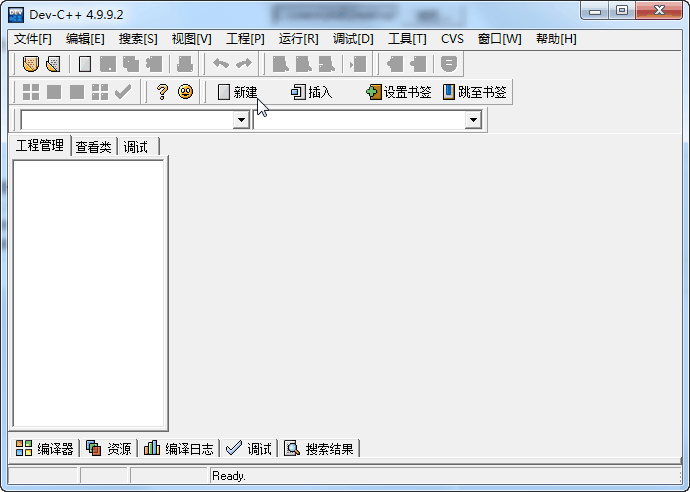
Task: Open the CVS menu
Action: coord(452,39)
